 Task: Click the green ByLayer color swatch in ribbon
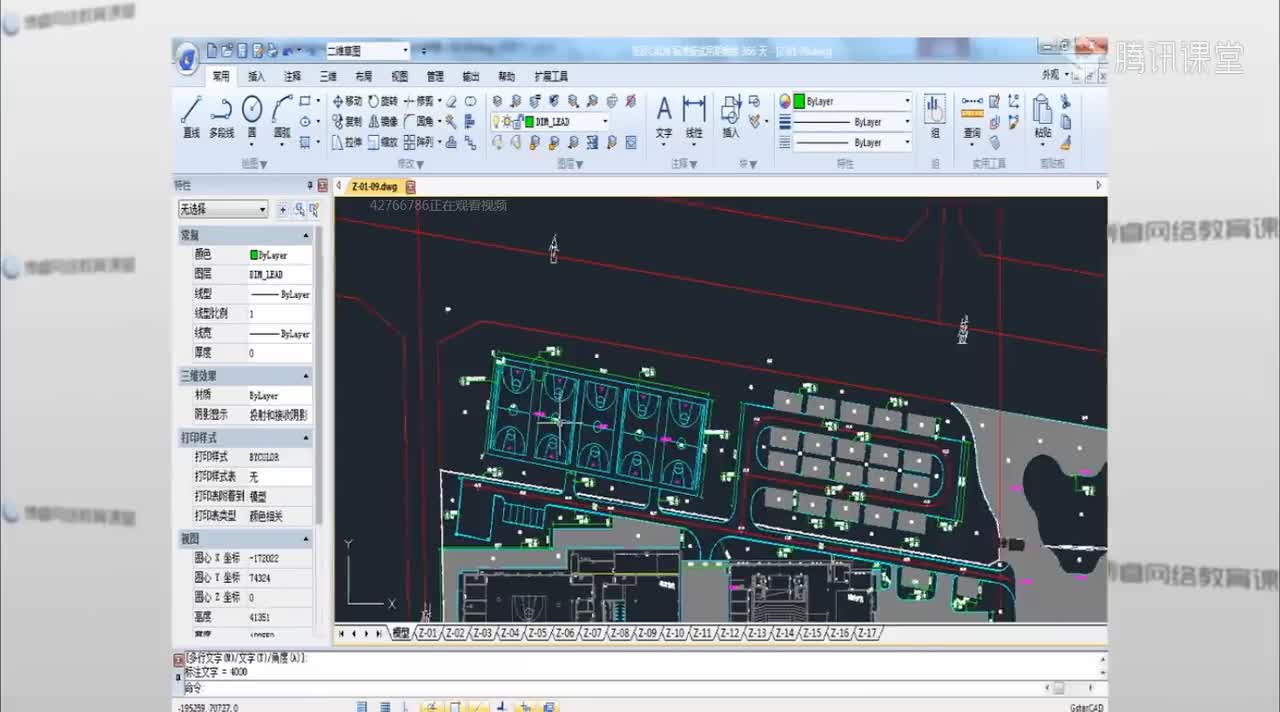click(x=799, y=101)
